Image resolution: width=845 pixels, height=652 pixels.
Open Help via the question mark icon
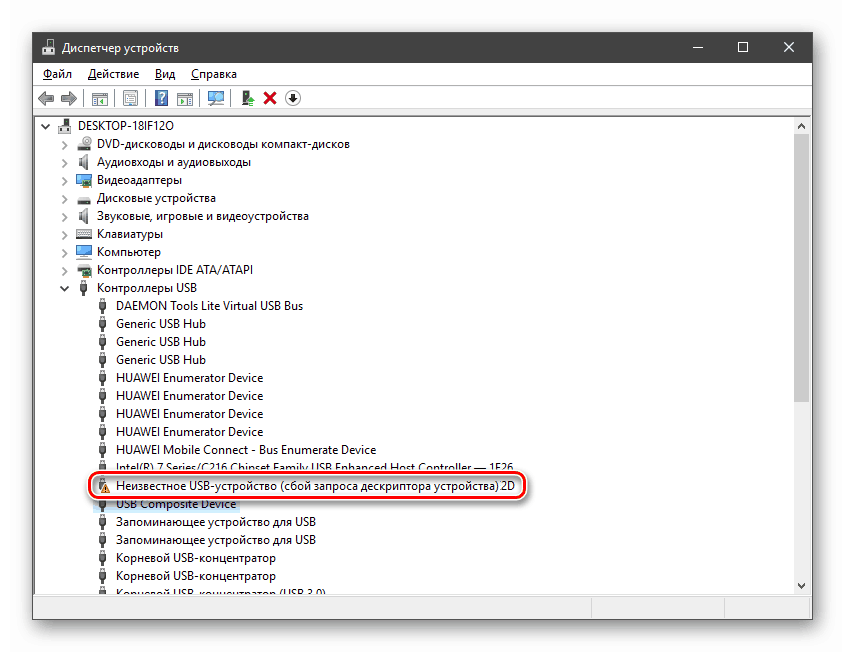(161, 98)
